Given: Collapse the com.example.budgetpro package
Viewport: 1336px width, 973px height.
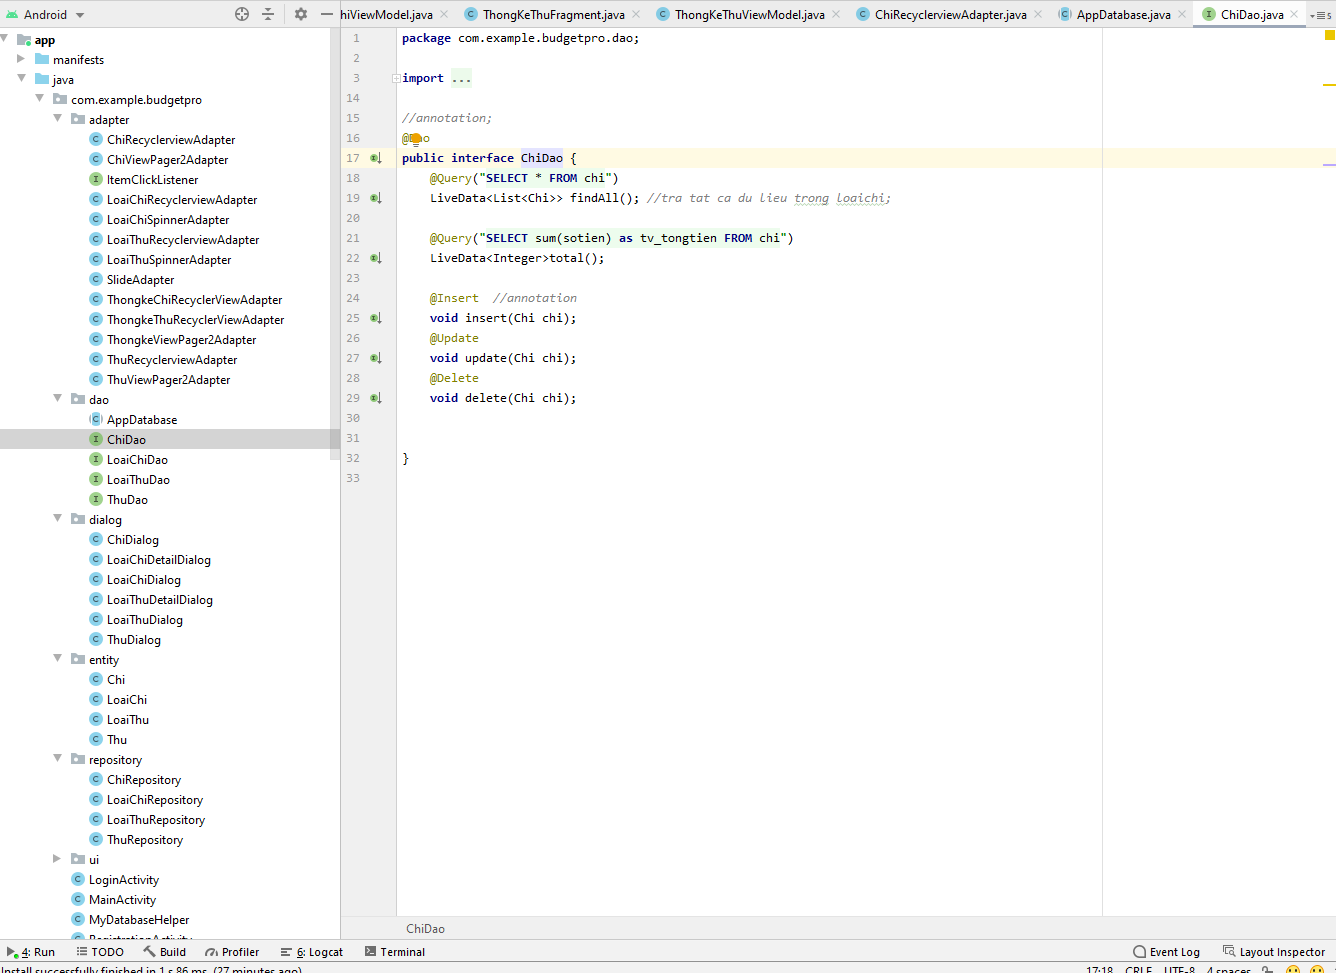Looking at the screenshot, I should pos(39,99).
